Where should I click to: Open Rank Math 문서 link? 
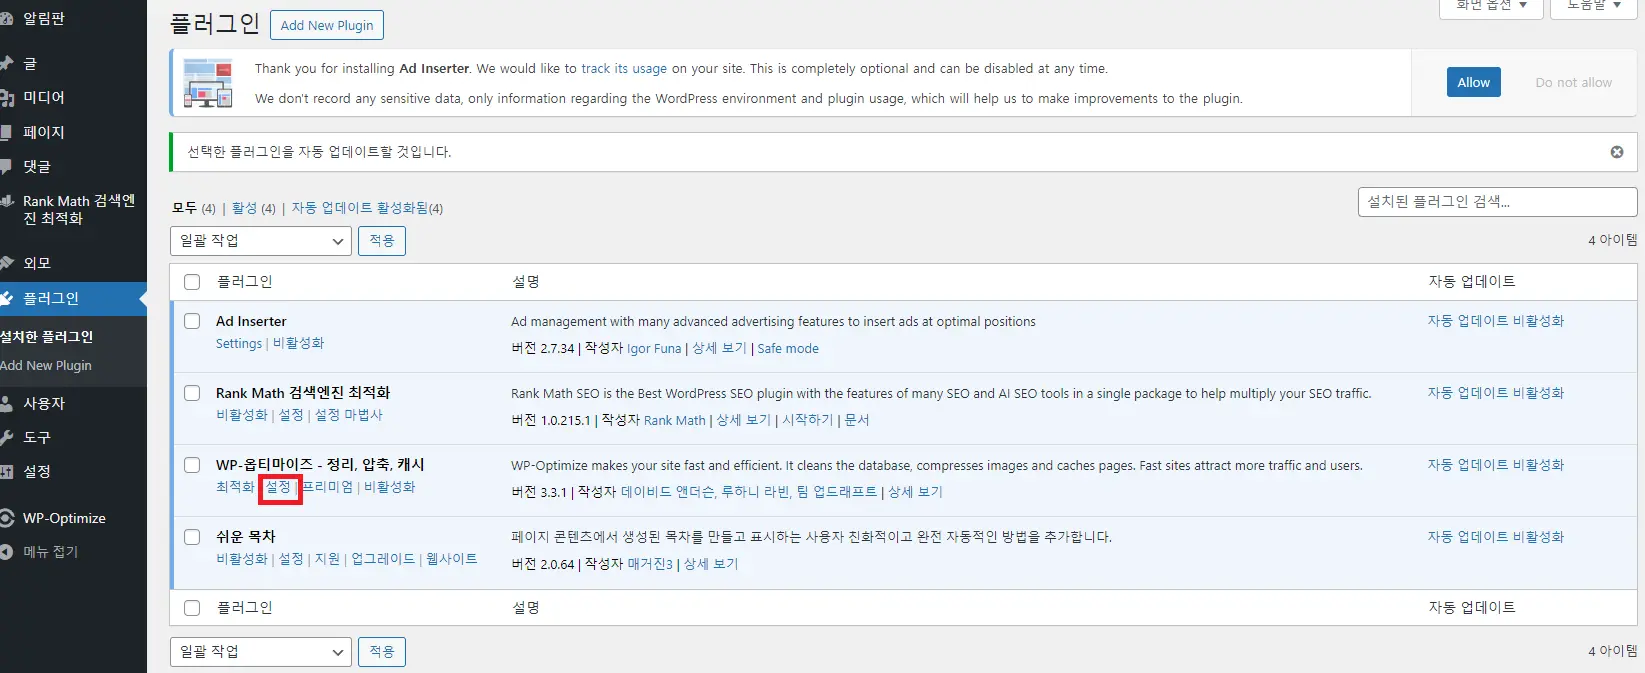(x=857, y=420)
